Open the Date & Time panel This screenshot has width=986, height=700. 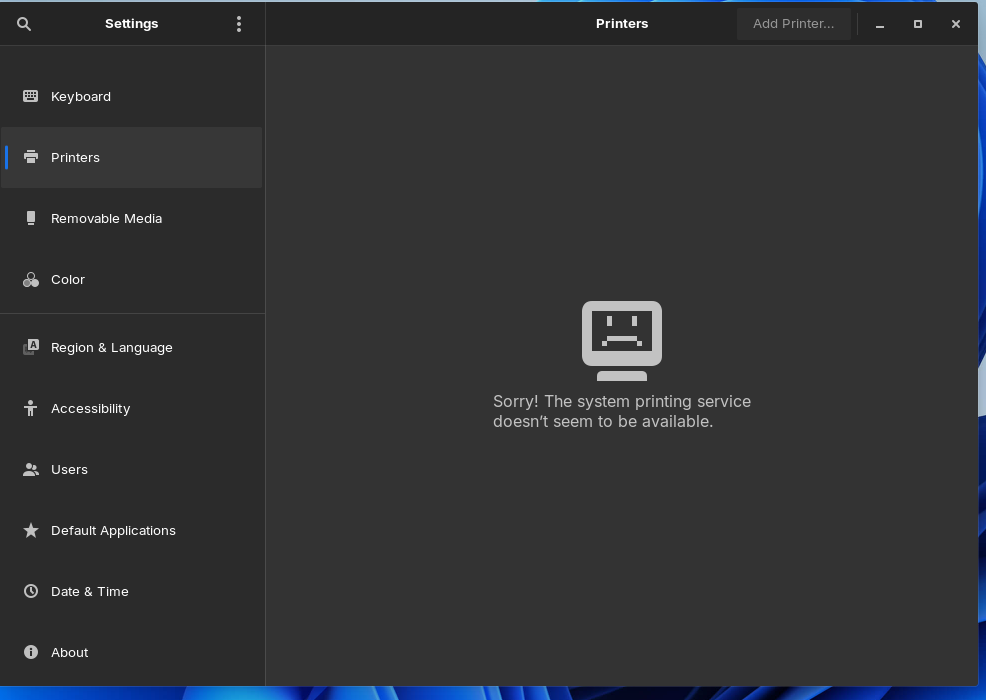[x=90, y=591]
